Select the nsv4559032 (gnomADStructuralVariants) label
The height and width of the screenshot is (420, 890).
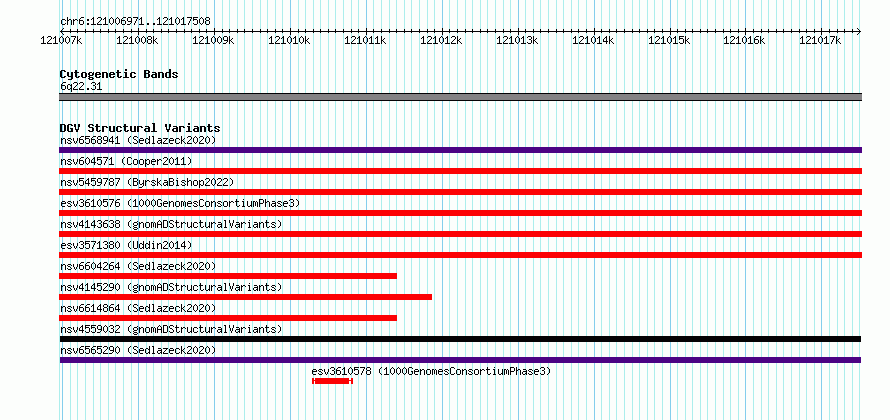click(x=171, y=329)
